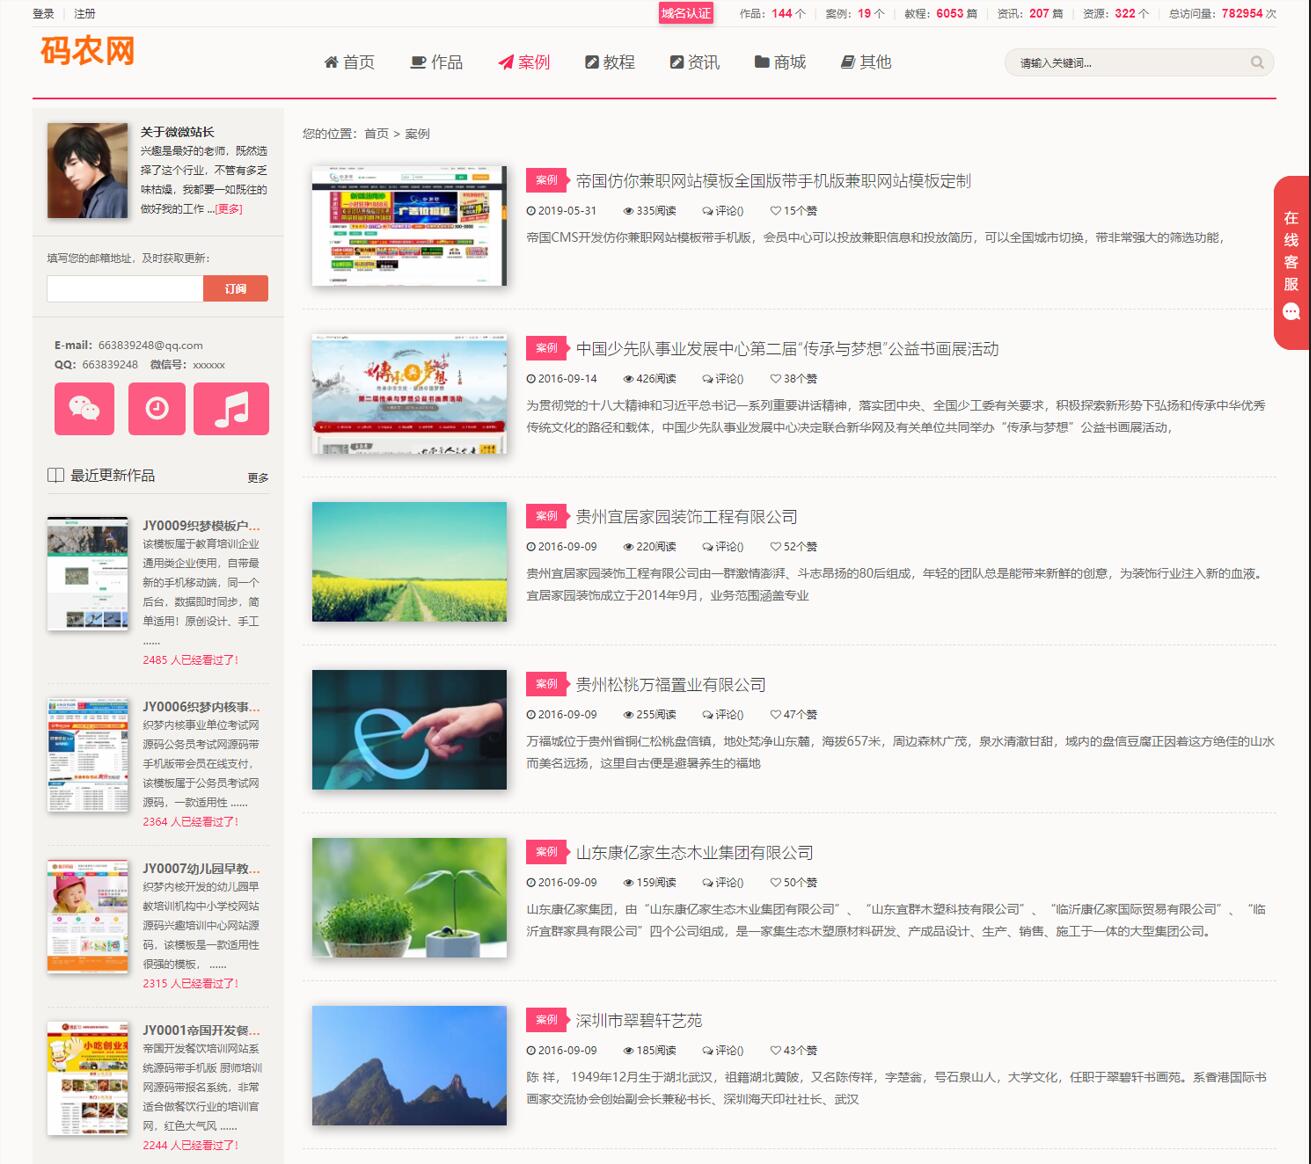Click the heart like icon on first article
The image size is (1311, 1164).
775,211
